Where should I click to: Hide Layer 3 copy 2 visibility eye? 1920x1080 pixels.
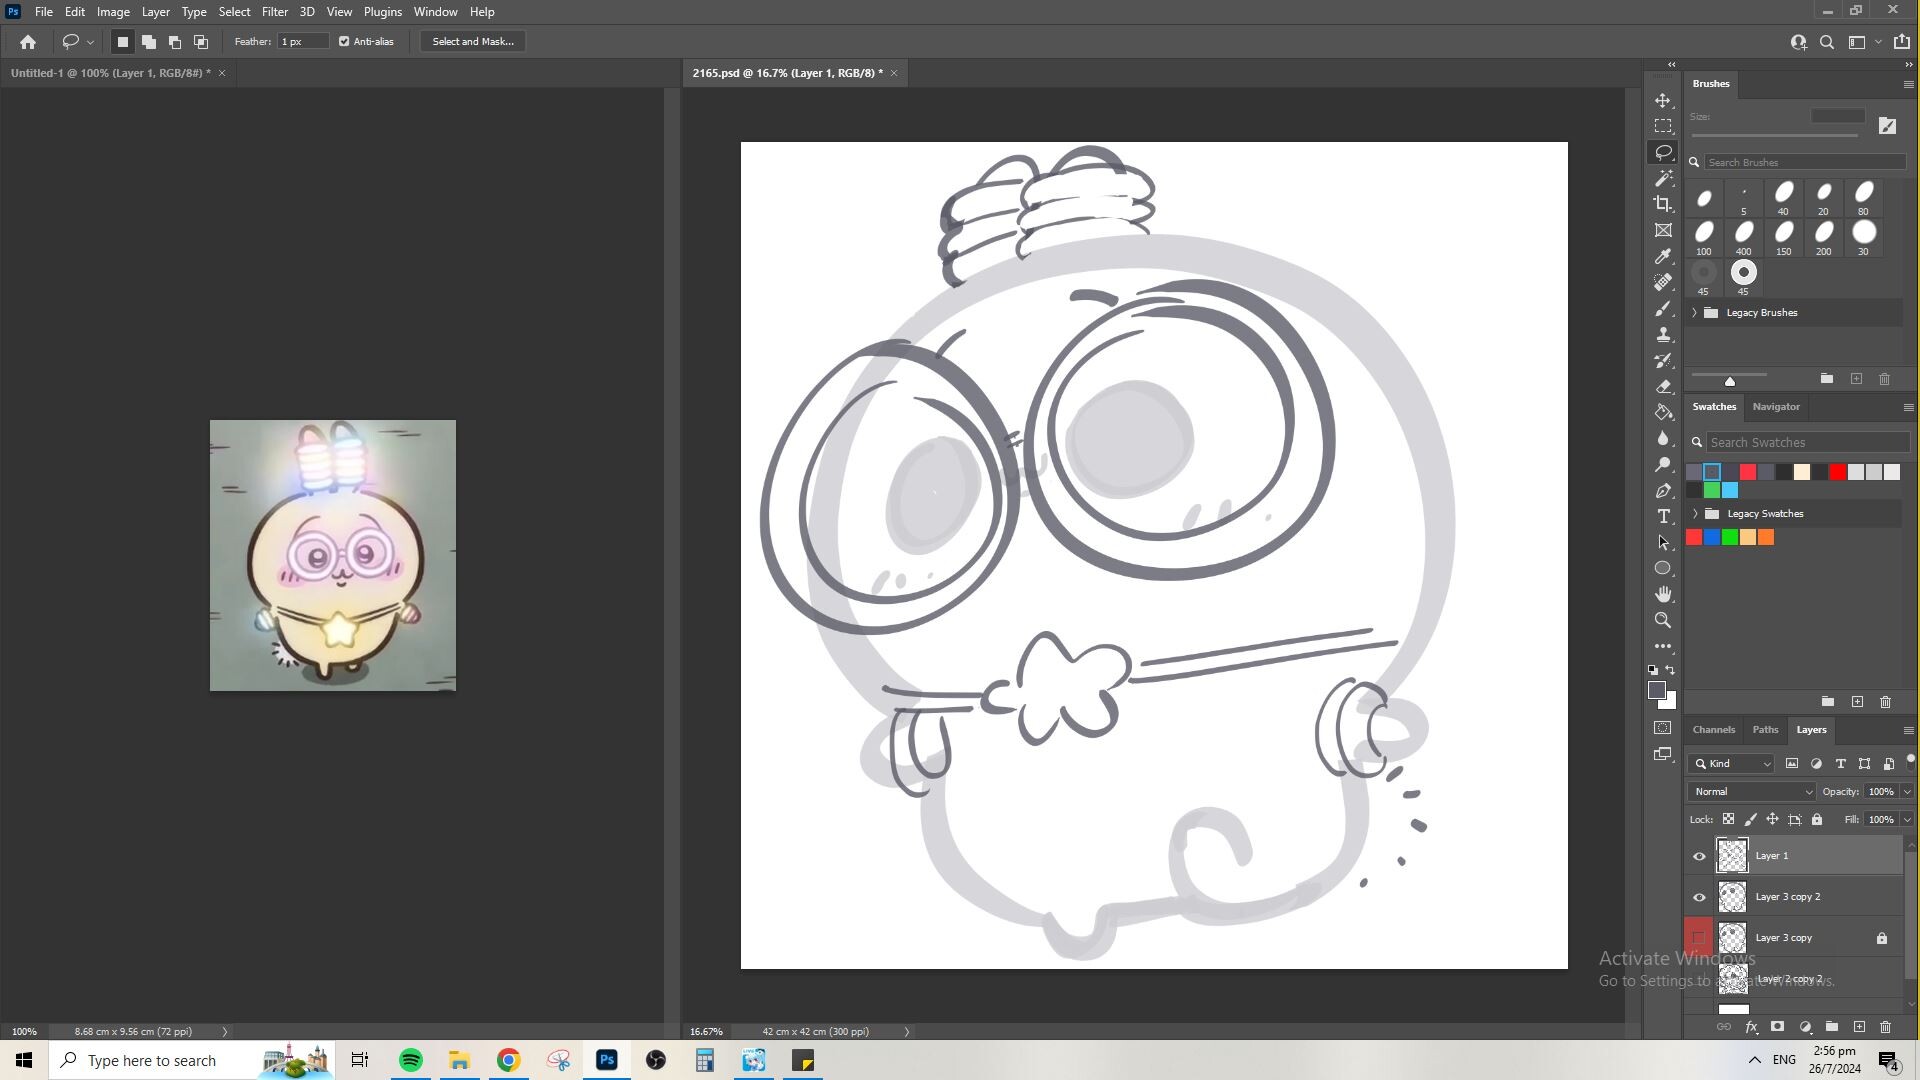[1699, 897]
